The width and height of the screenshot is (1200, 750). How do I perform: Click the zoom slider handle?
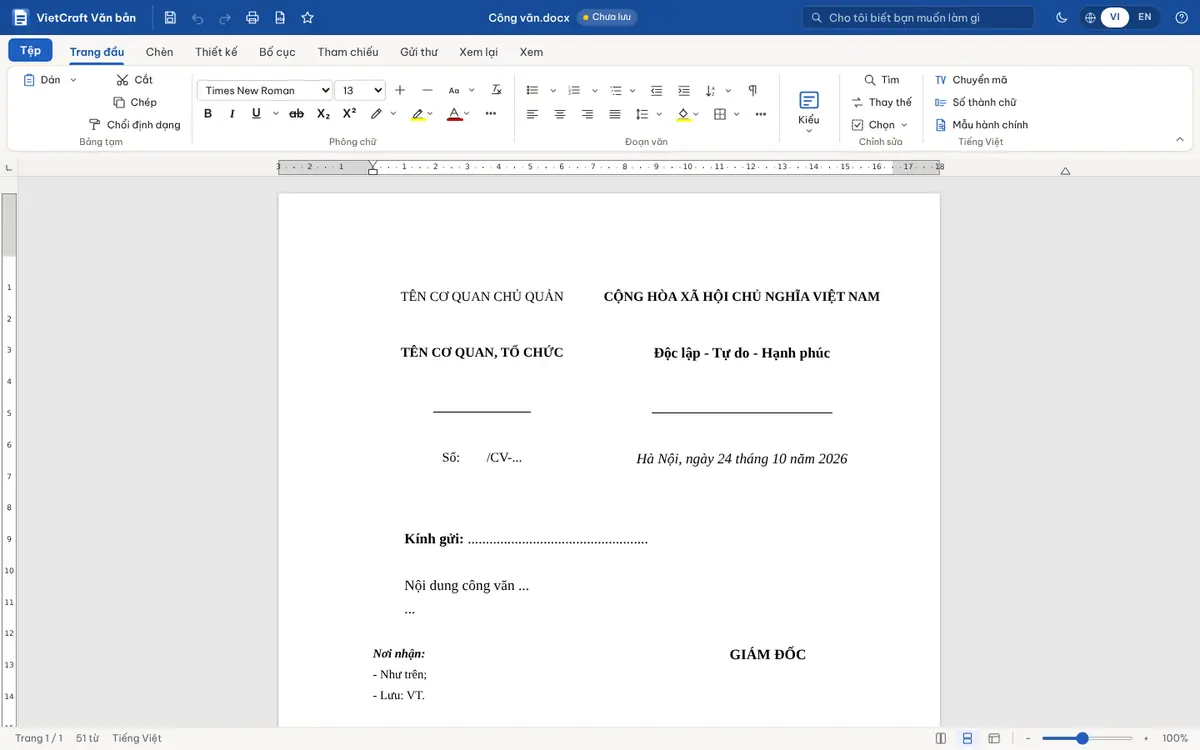pyautogui.click(x=1082, y=738)
